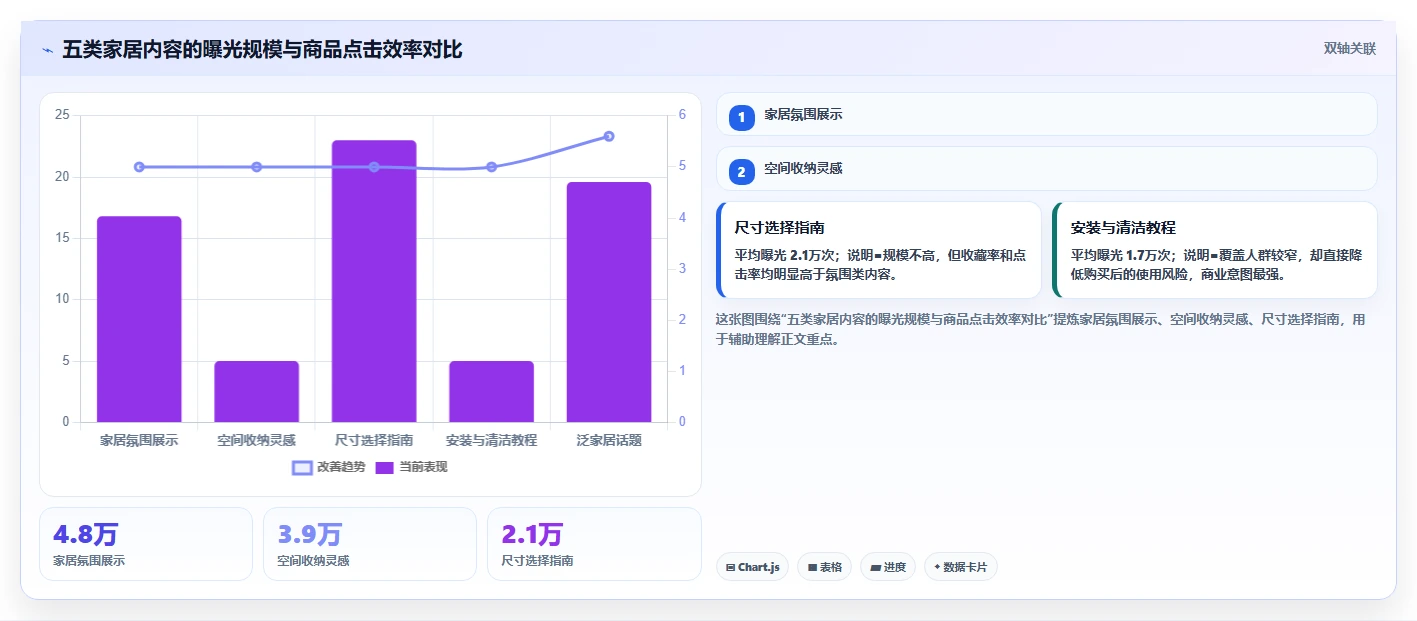
Task: Select the 空间收纳灵感 bar in the chart
Action: [257, 391]
